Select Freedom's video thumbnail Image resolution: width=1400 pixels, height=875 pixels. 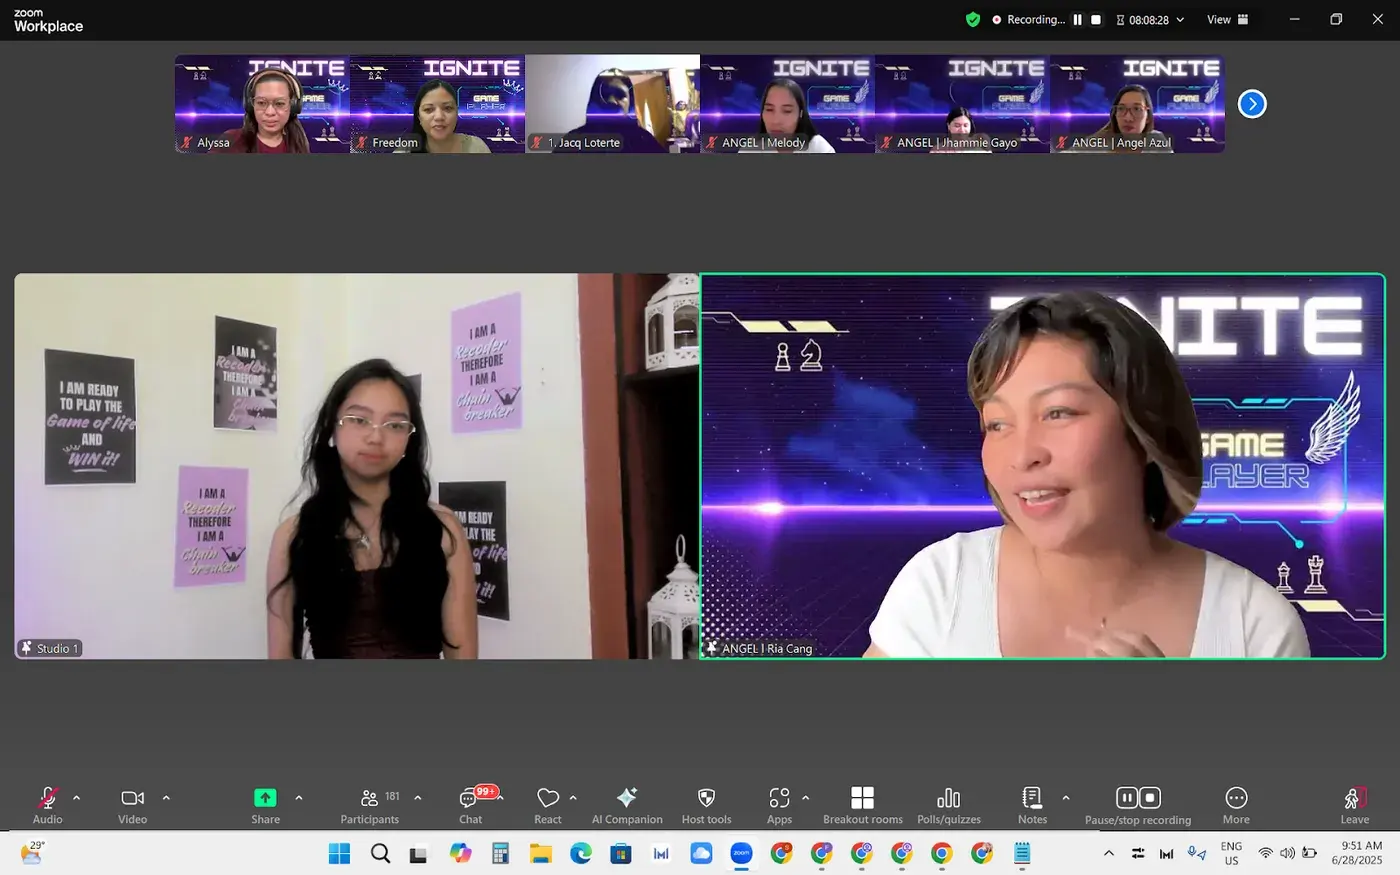(x=437, y=104)
